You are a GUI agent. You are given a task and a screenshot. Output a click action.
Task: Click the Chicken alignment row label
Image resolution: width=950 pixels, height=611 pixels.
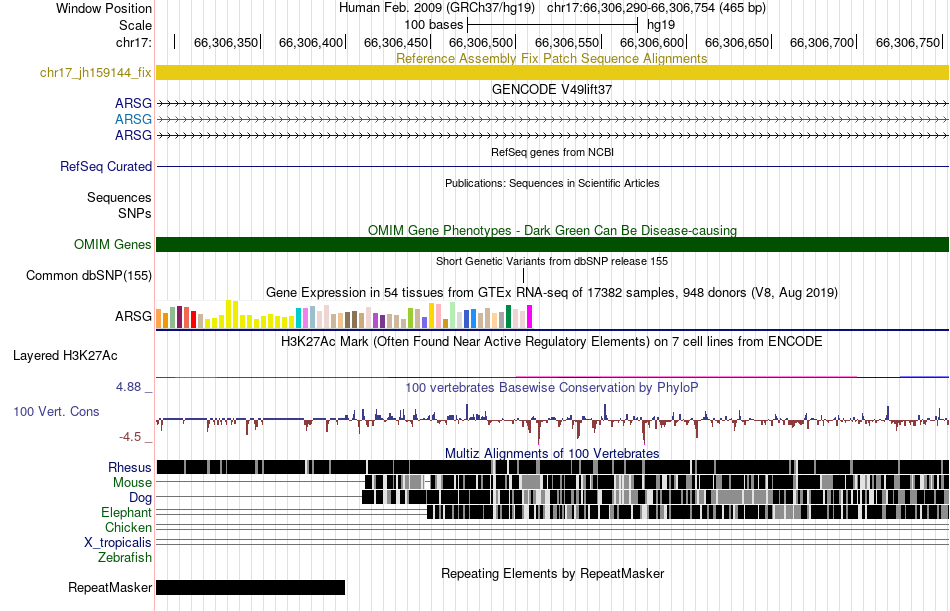point(128,527)
